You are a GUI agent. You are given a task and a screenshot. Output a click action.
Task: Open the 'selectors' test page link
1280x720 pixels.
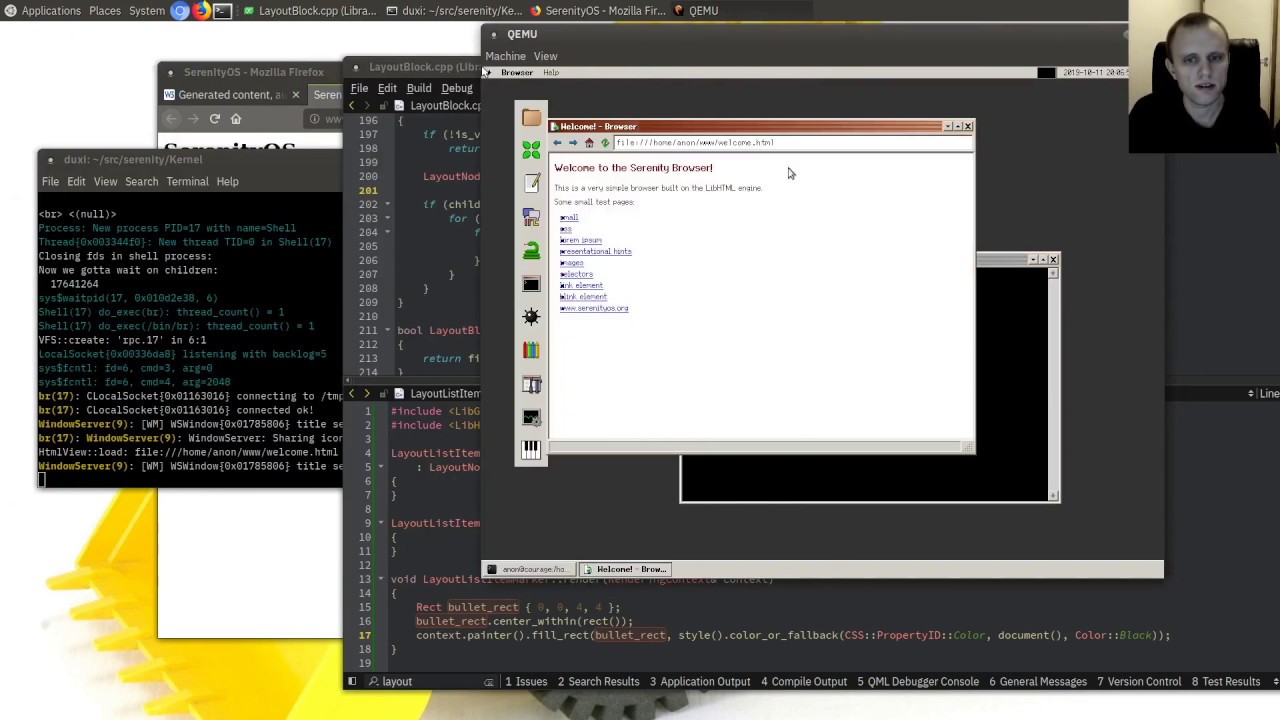pos(576,274)
